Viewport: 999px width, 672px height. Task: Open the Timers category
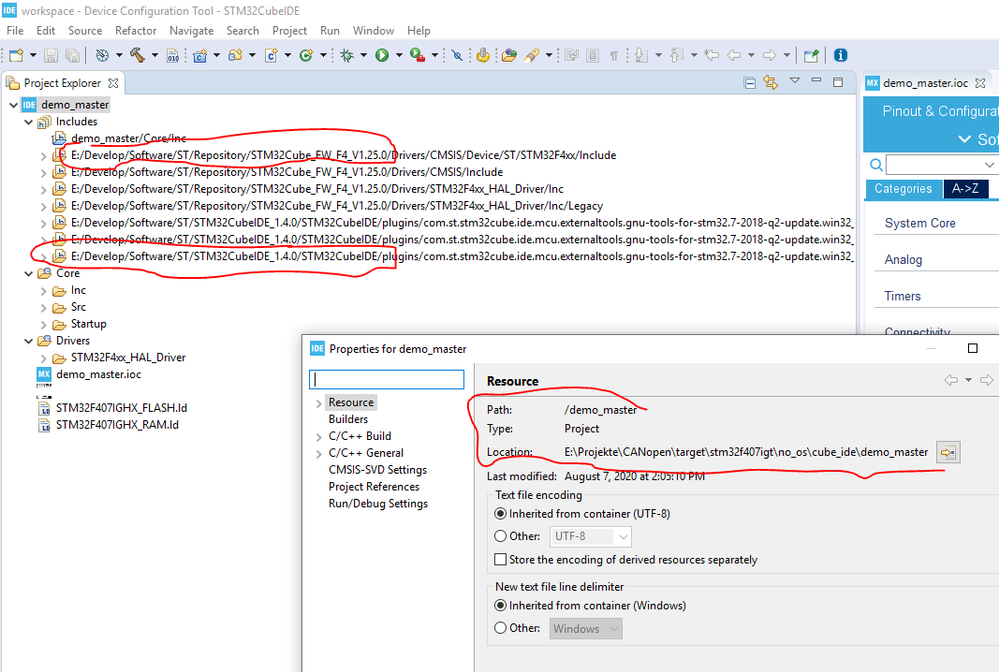(902, 296)
